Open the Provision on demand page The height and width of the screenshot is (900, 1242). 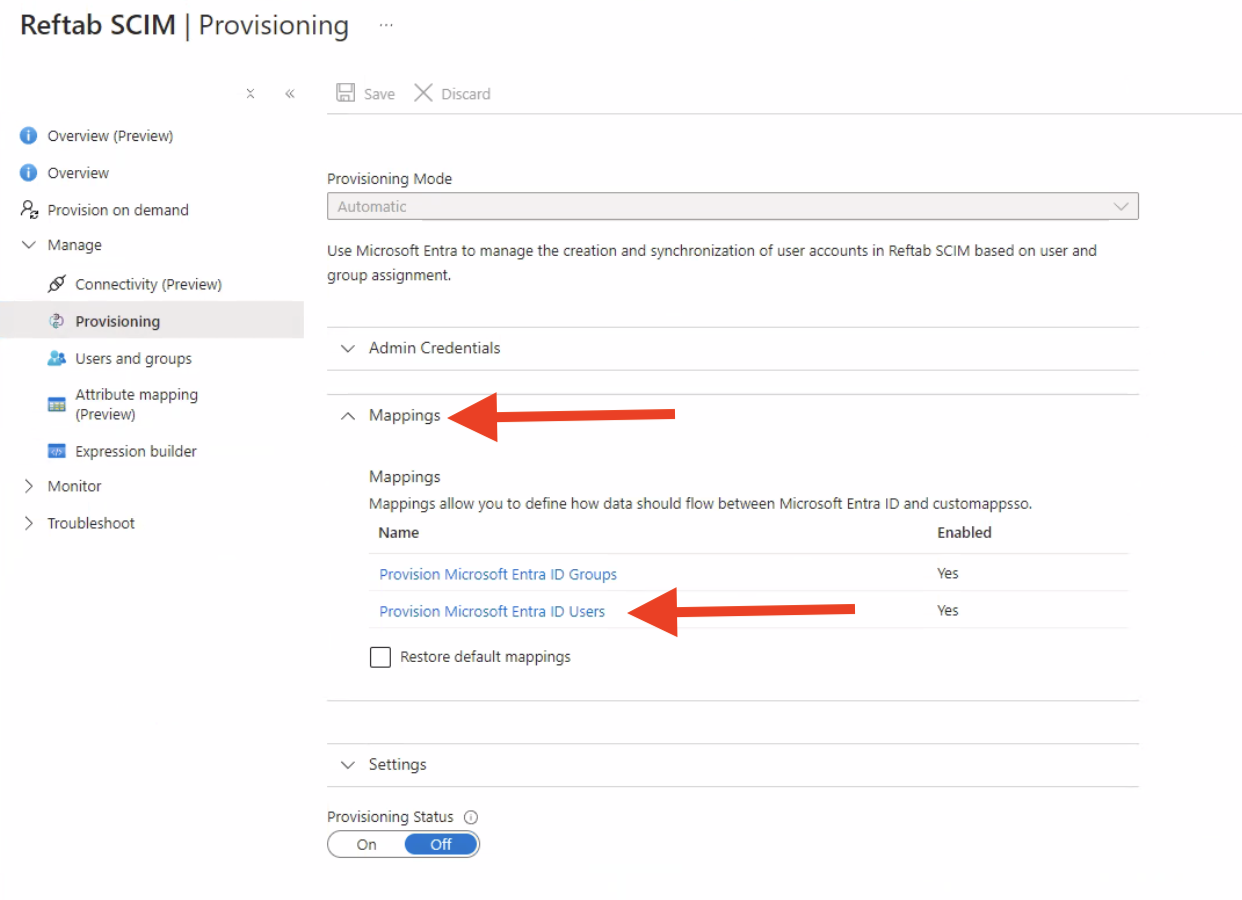117,209
